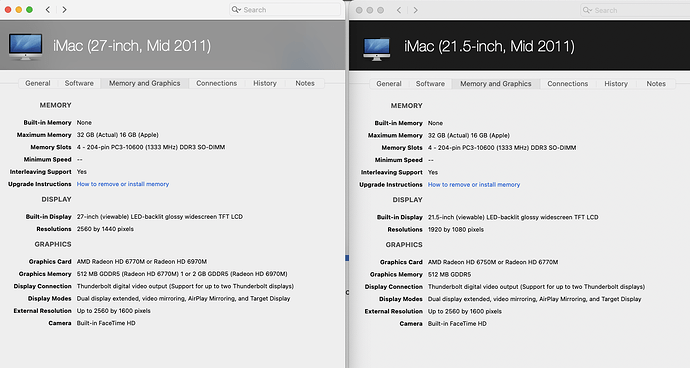Click '21.5-inch (viewable) LED-backlit glossy widescreen TFT LCD'
The width and height of the screenshot is (690, 368).
coord(513,217)
